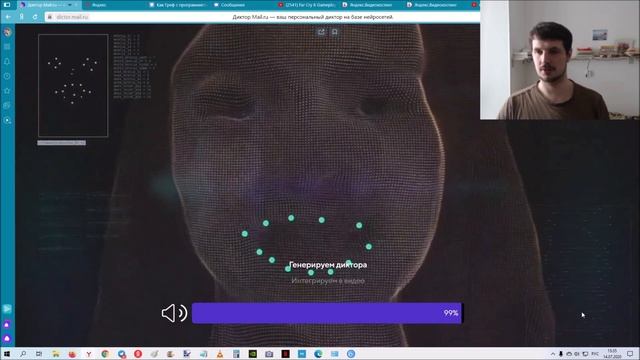Click the purple 99% generation progress bar
640x360 pixels.
[x=327, y=313]
